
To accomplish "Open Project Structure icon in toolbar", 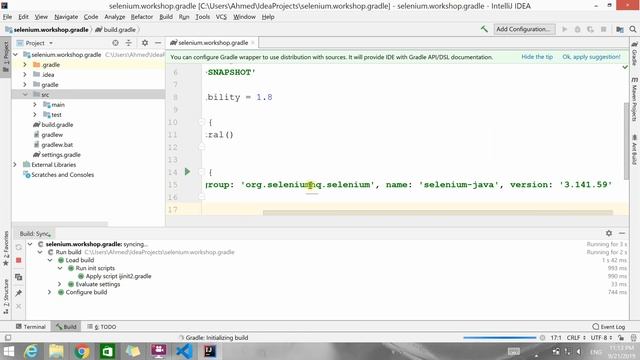I will click(x=620, y=29).
